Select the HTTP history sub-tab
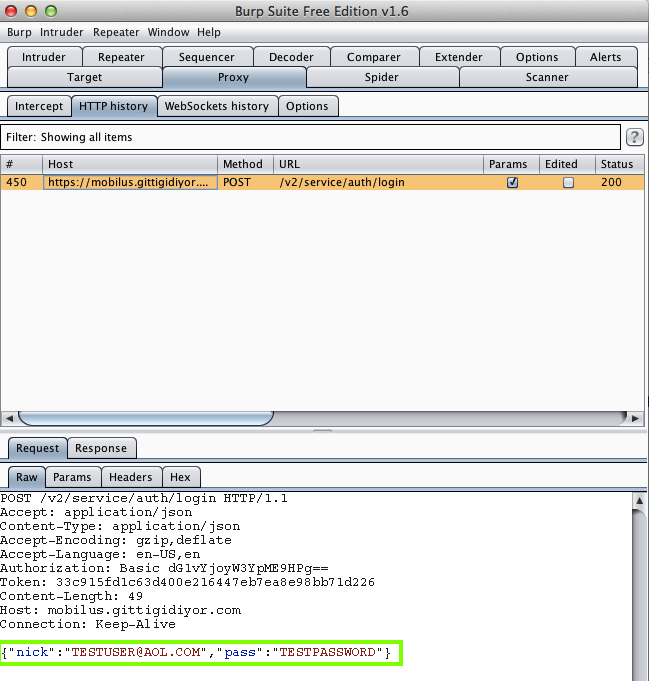This screenshot has width=649, height=681. point(114,106)
